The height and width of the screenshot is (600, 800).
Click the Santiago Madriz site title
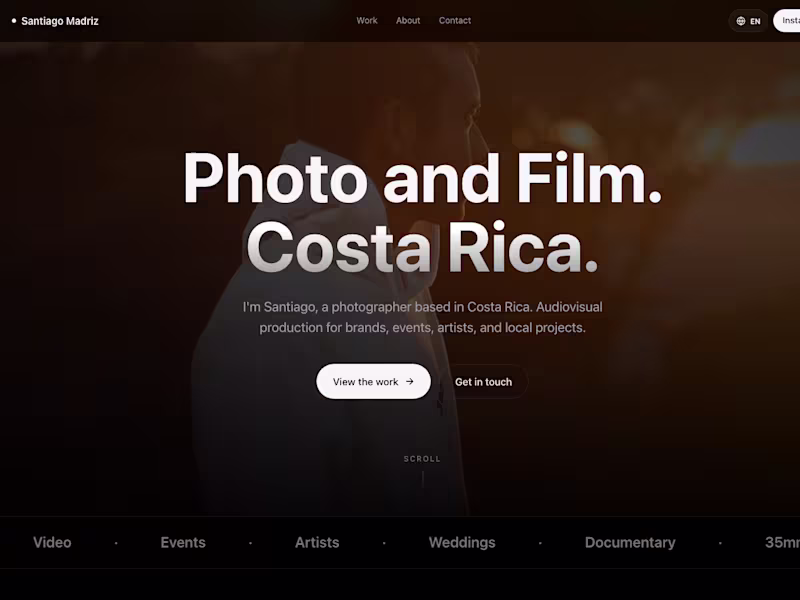coord(60,21)
